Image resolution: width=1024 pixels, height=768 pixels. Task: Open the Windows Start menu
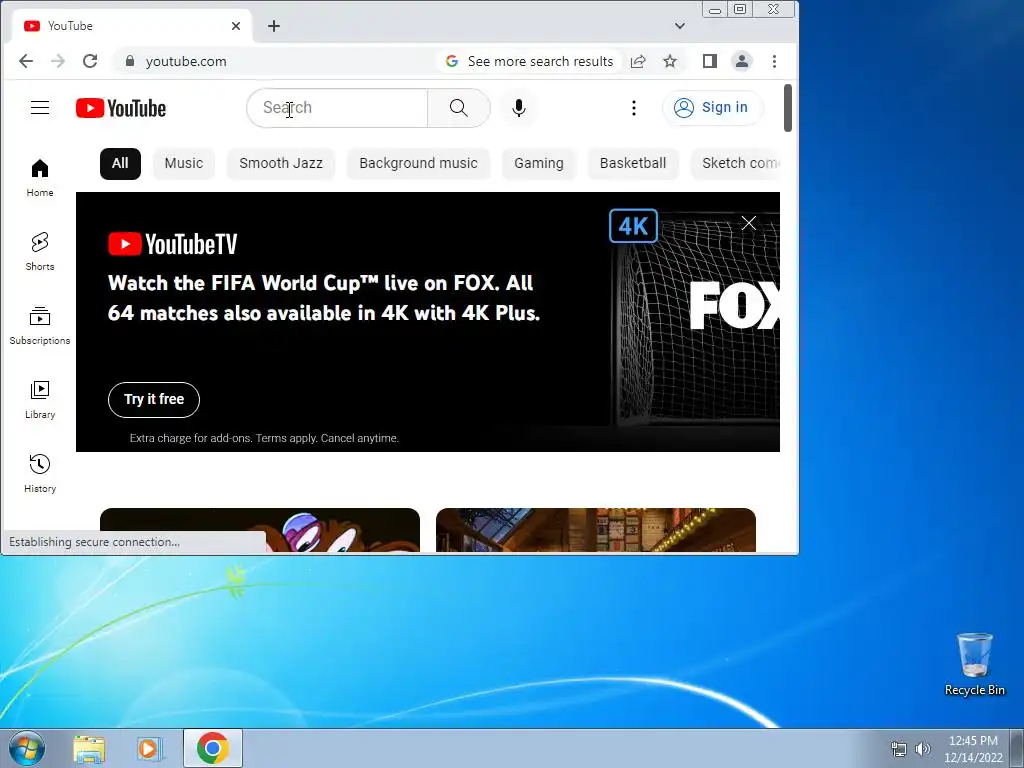[x=26, y=748]
